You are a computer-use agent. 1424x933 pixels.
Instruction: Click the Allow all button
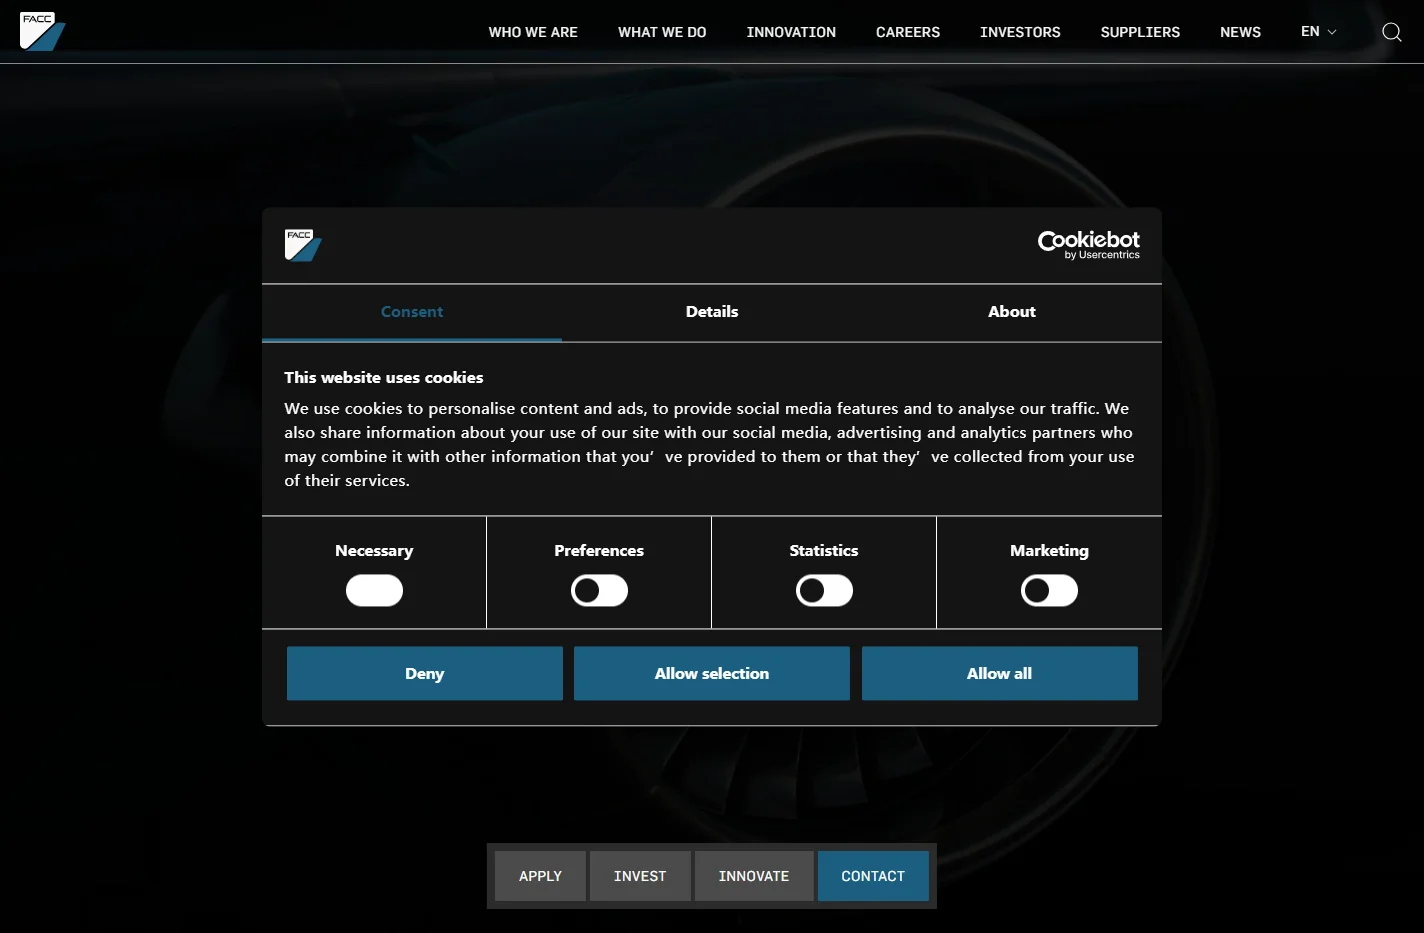tap(999, 673)
